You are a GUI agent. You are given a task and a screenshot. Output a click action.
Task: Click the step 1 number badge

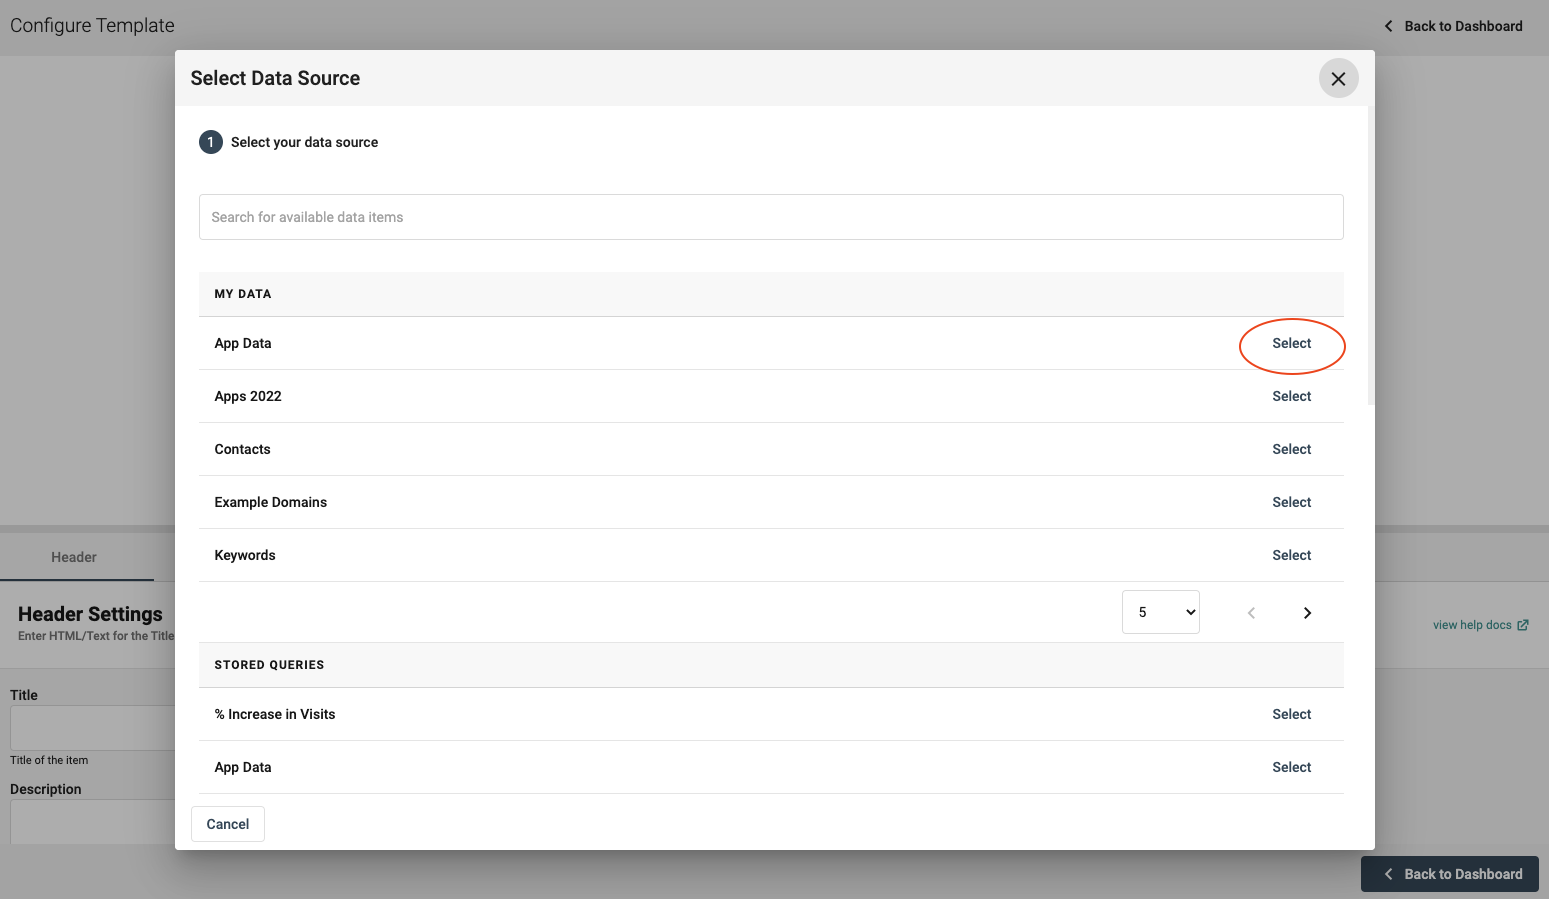pyautogui.click(x=211, y=142)
